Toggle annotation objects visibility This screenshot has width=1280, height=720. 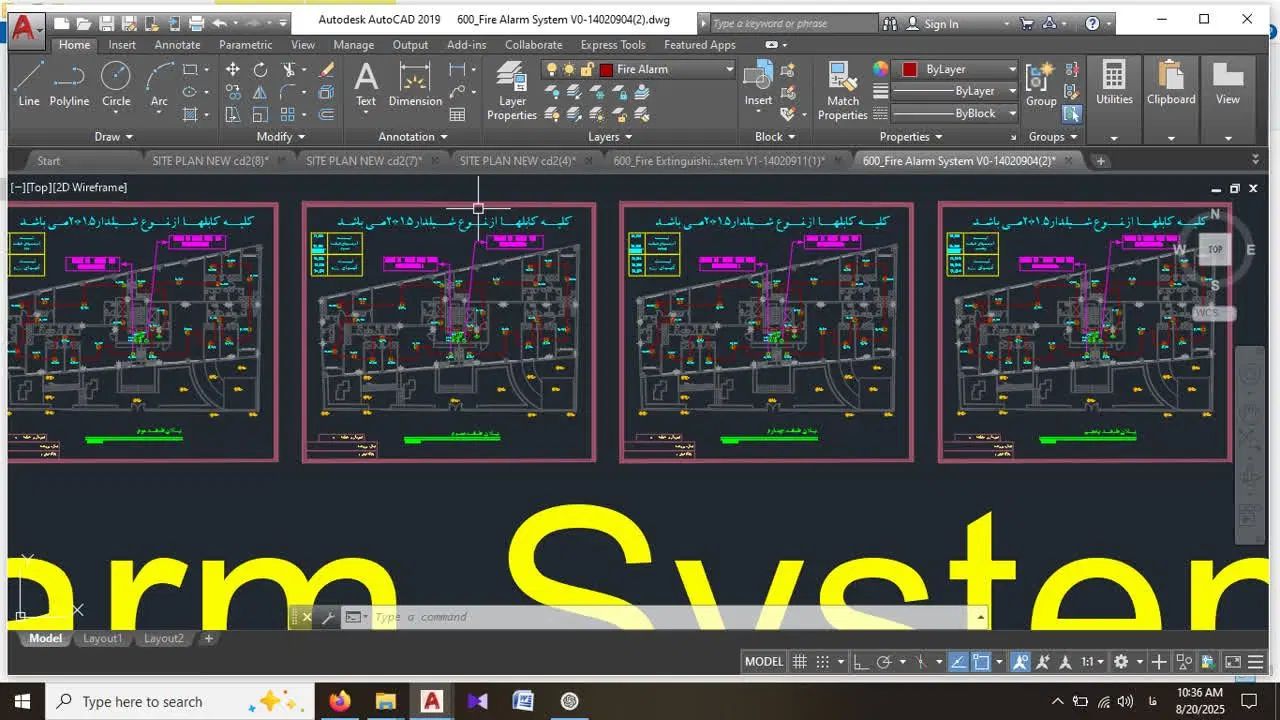click(1020, 661)
